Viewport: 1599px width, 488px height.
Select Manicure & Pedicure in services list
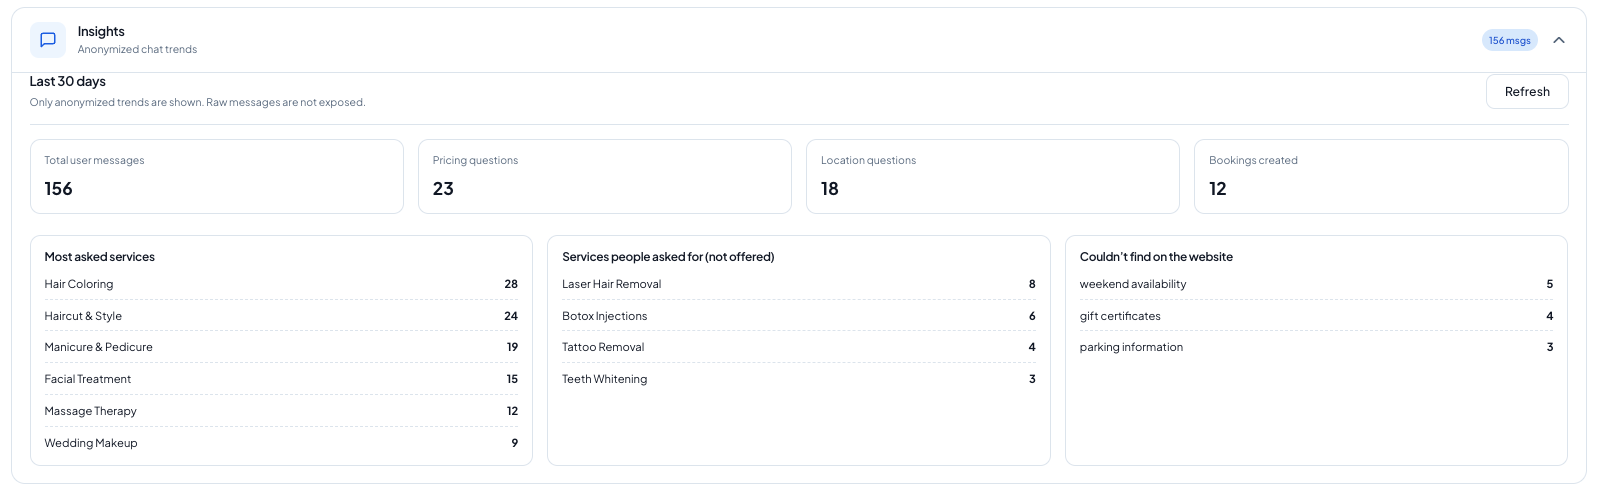[98, 347]
